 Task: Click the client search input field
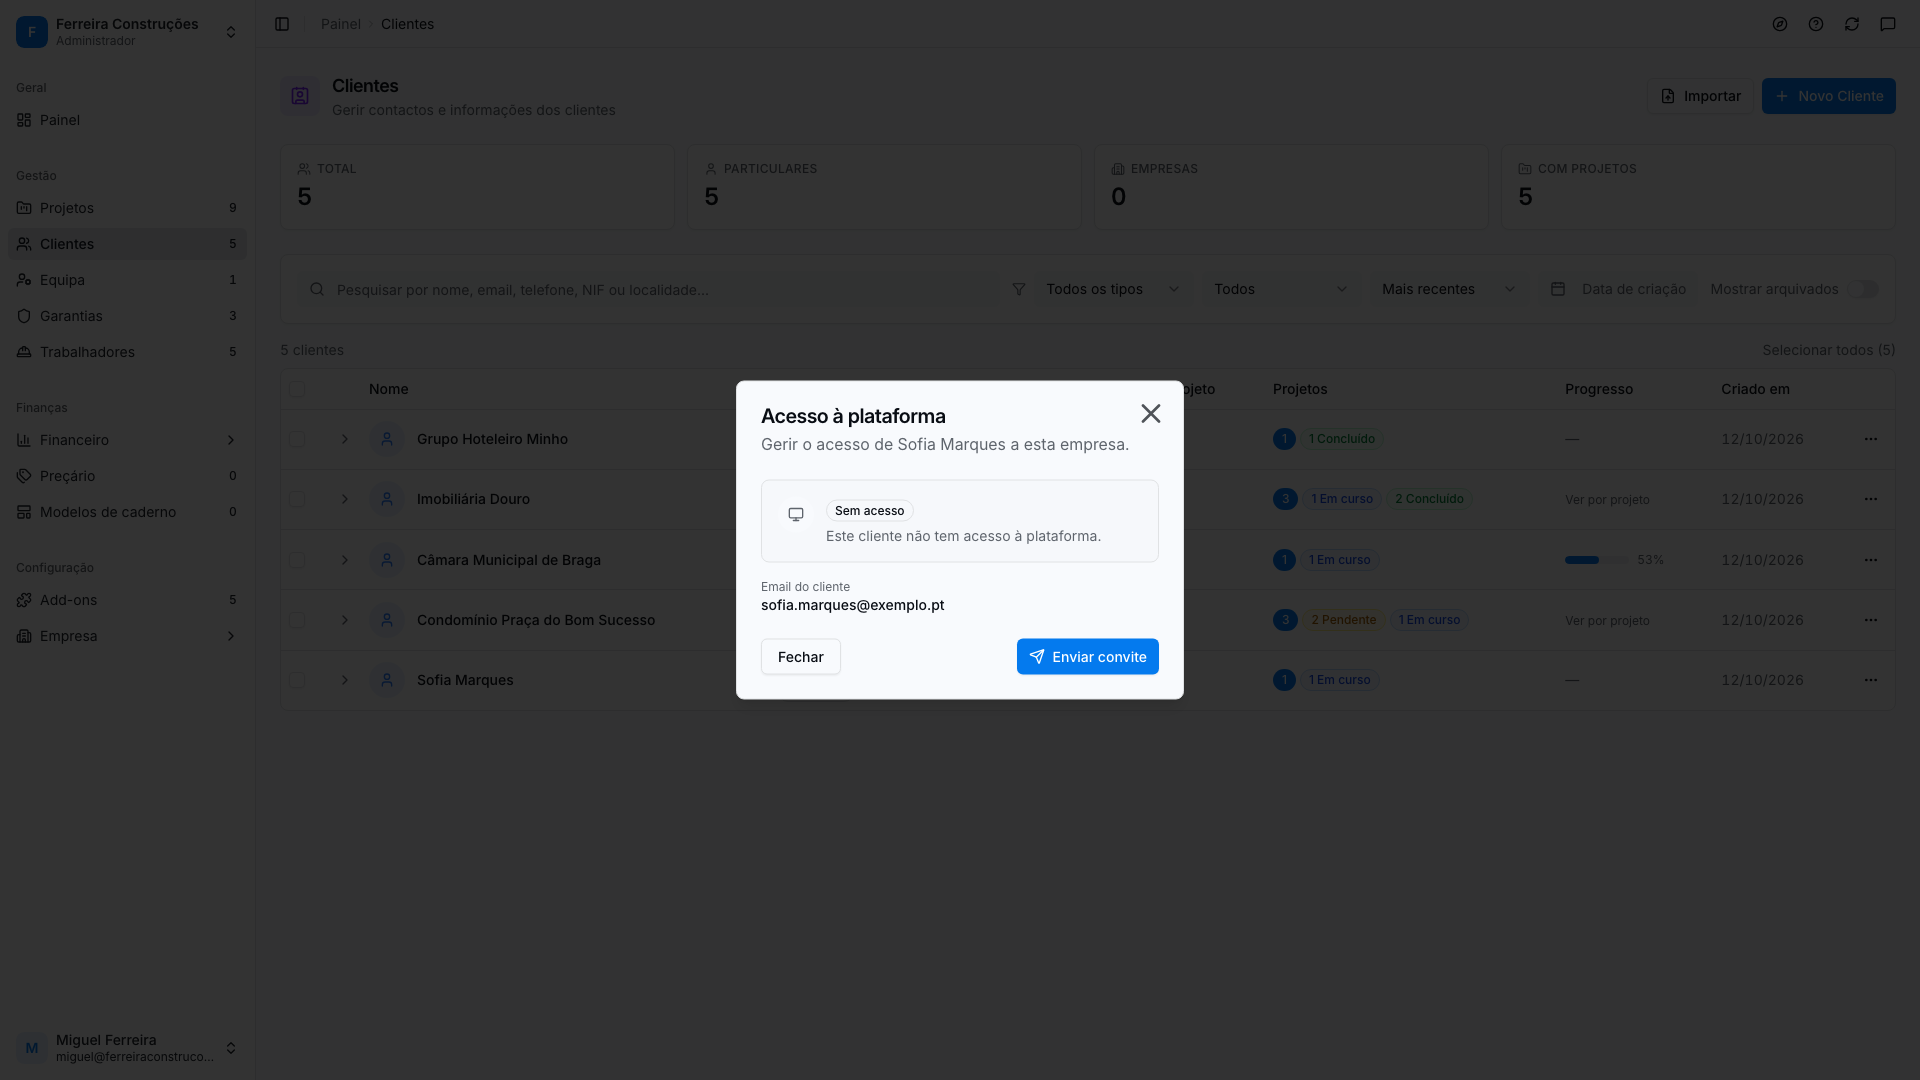650,289
